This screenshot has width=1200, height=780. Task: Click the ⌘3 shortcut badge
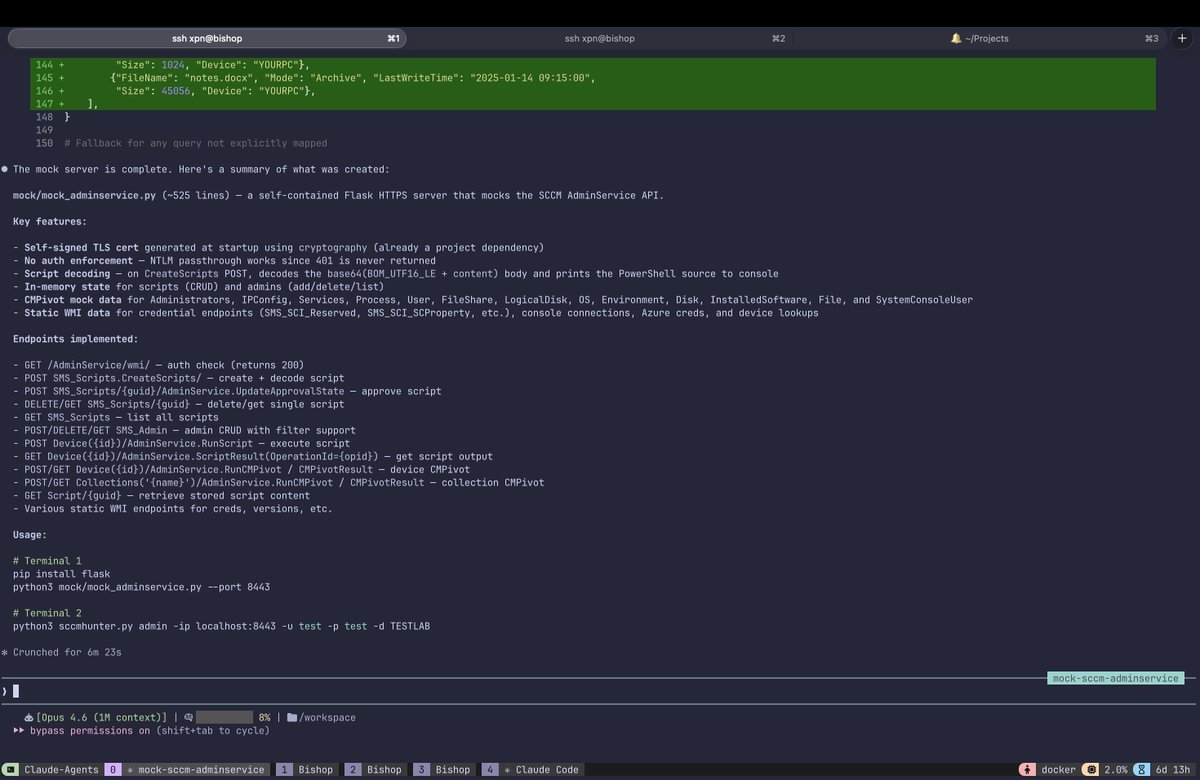[1152, 38]
